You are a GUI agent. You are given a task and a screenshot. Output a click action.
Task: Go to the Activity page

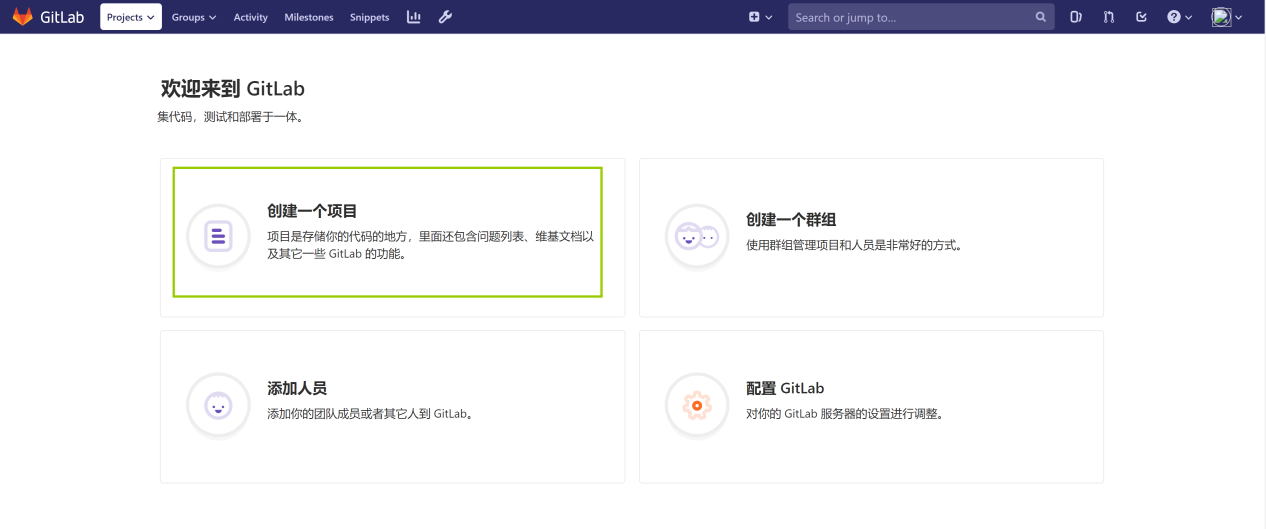251,17
